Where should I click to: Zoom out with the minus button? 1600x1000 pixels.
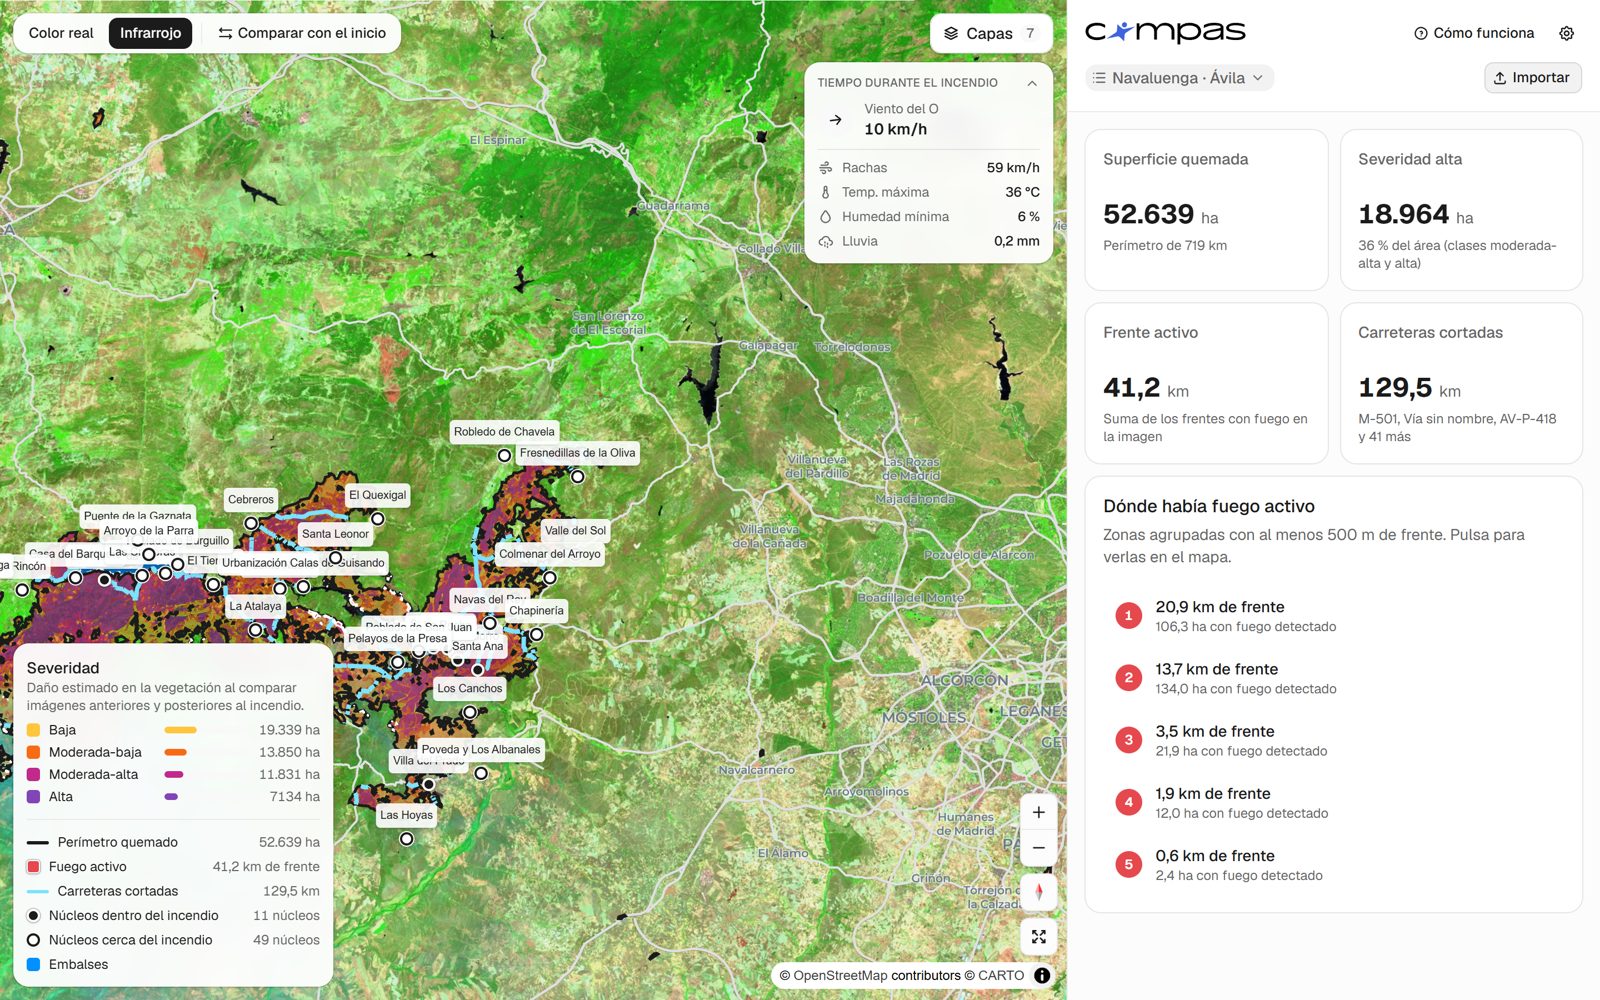[x=1039, y=848]
